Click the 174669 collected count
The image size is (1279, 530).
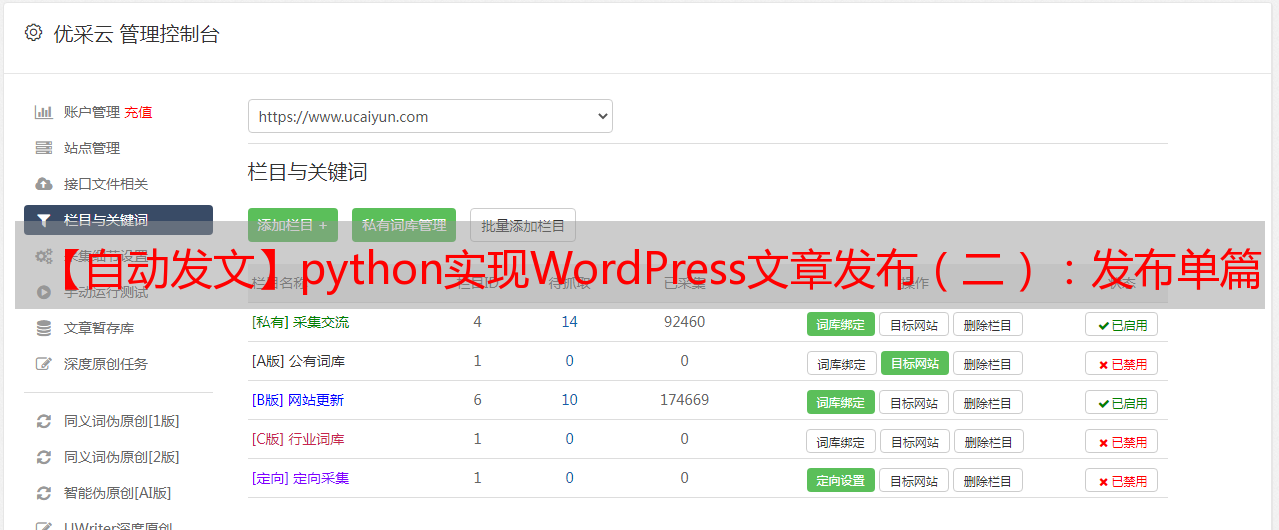(x=684, y=400)
